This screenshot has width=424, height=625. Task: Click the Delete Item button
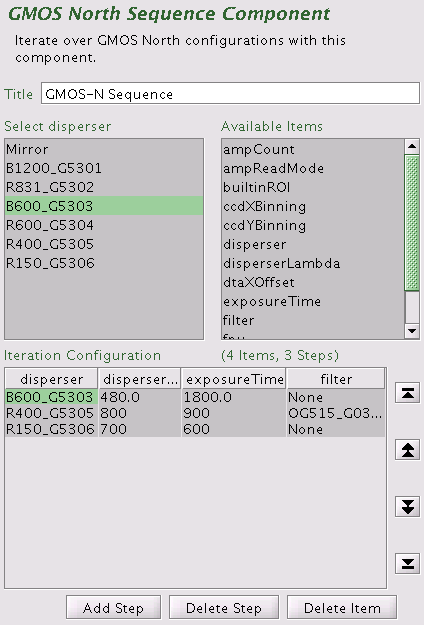[342, 608]
